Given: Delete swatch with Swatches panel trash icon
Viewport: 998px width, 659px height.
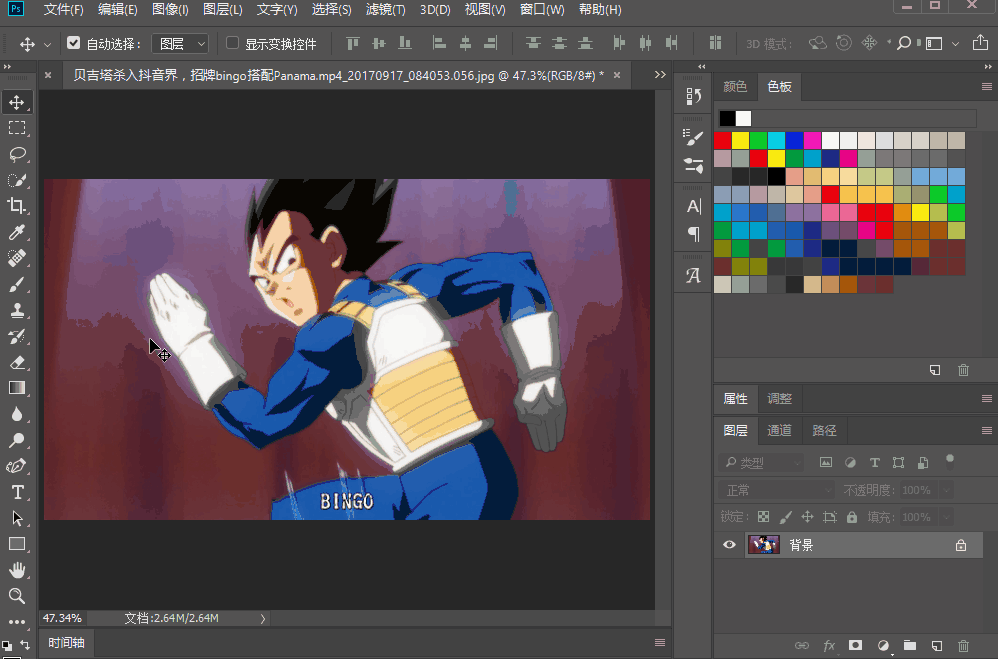Looking at the screenshot, I should pyautogui.click(x=964, y=370).
